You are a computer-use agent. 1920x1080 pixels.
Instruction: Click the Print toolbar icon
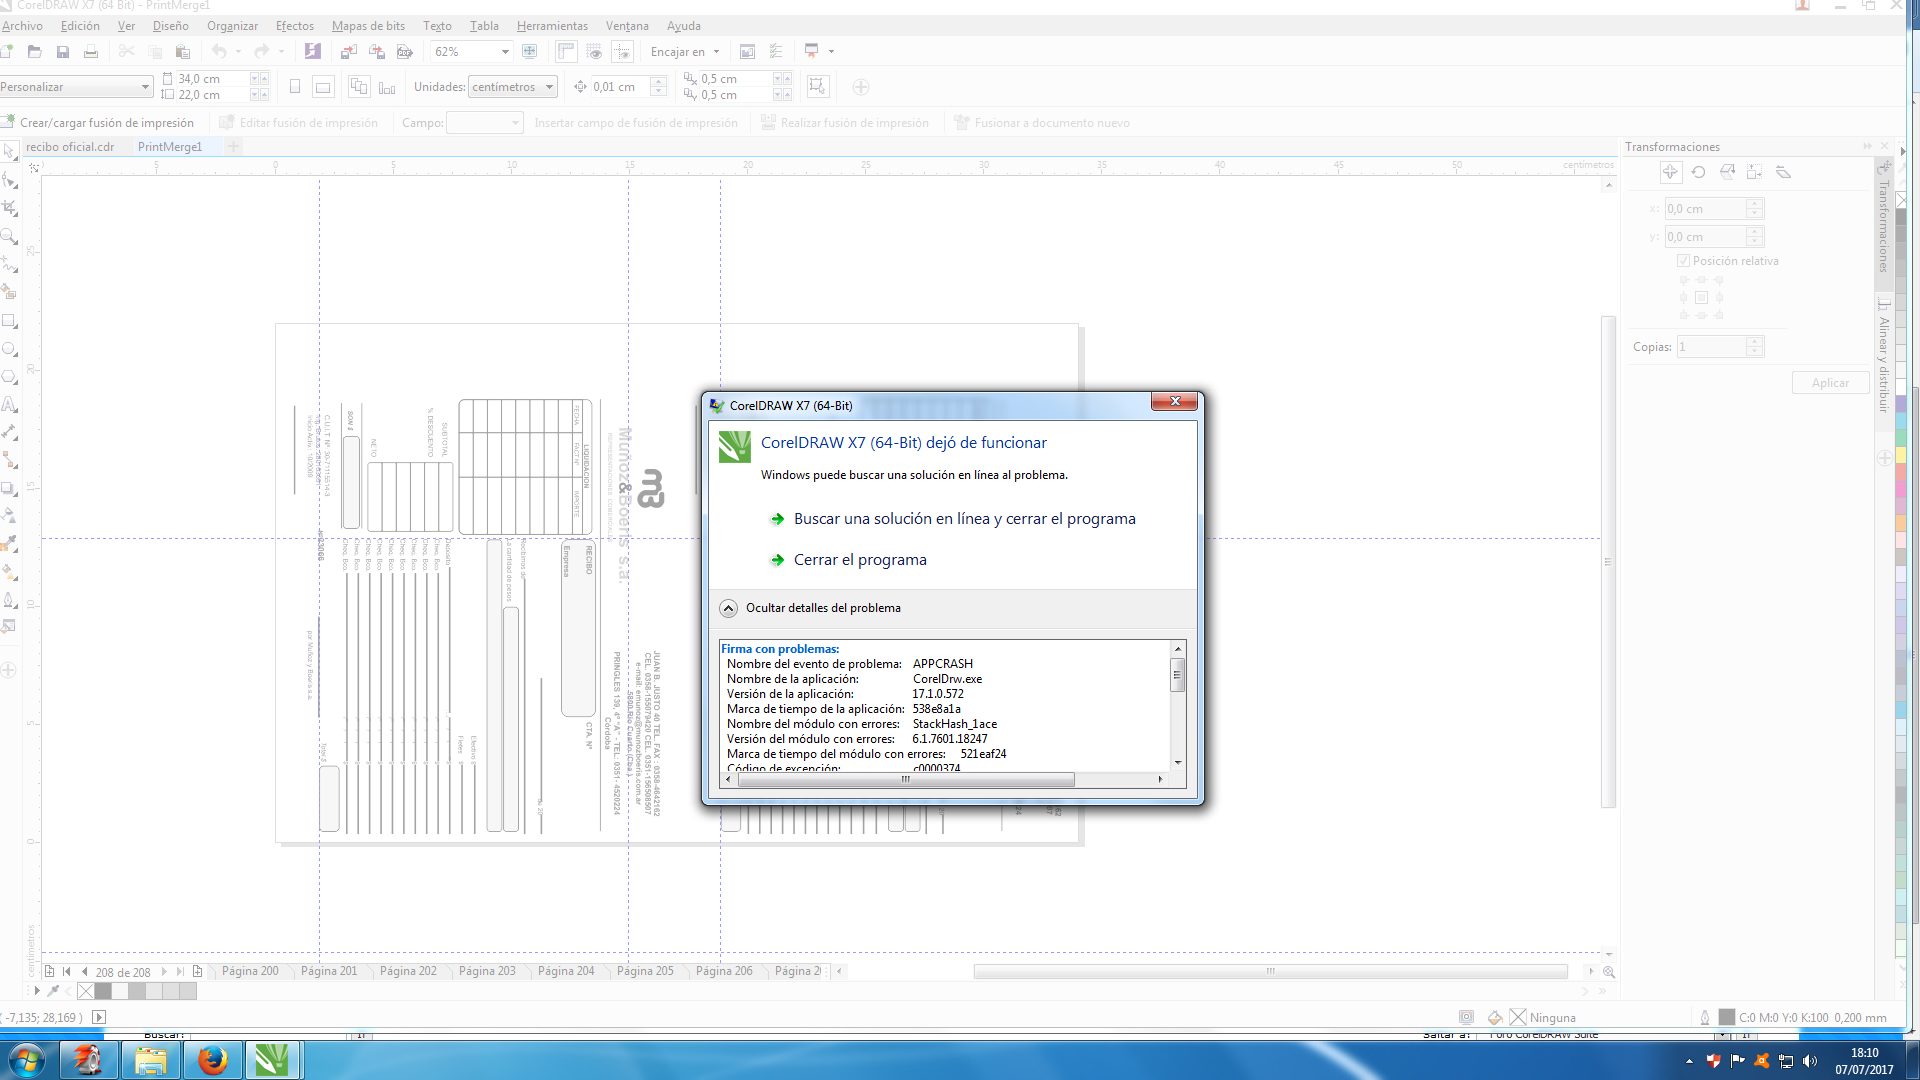91,51
